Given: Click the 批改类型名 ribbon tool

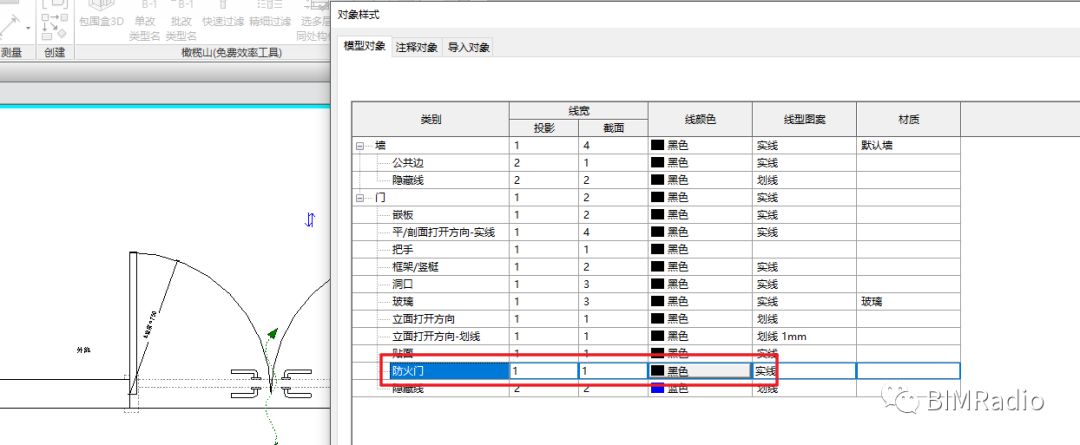Looking at the screenshot, I should (182, 21).
